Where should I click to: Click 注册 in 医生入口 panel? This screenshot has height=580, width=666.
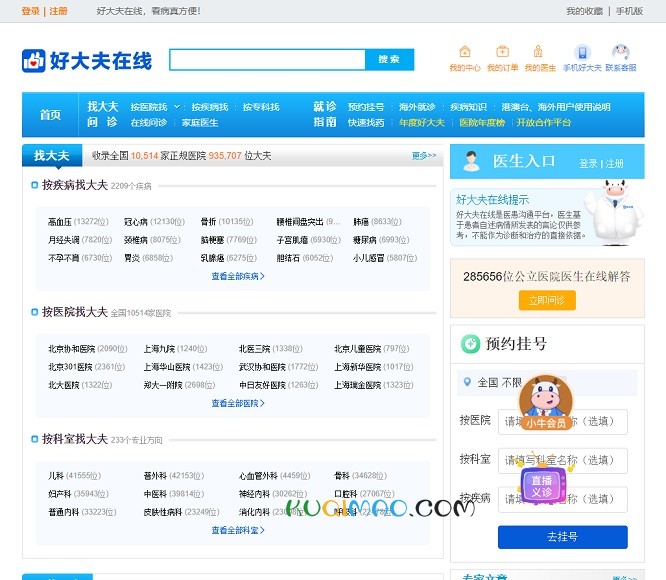(614, 163)
